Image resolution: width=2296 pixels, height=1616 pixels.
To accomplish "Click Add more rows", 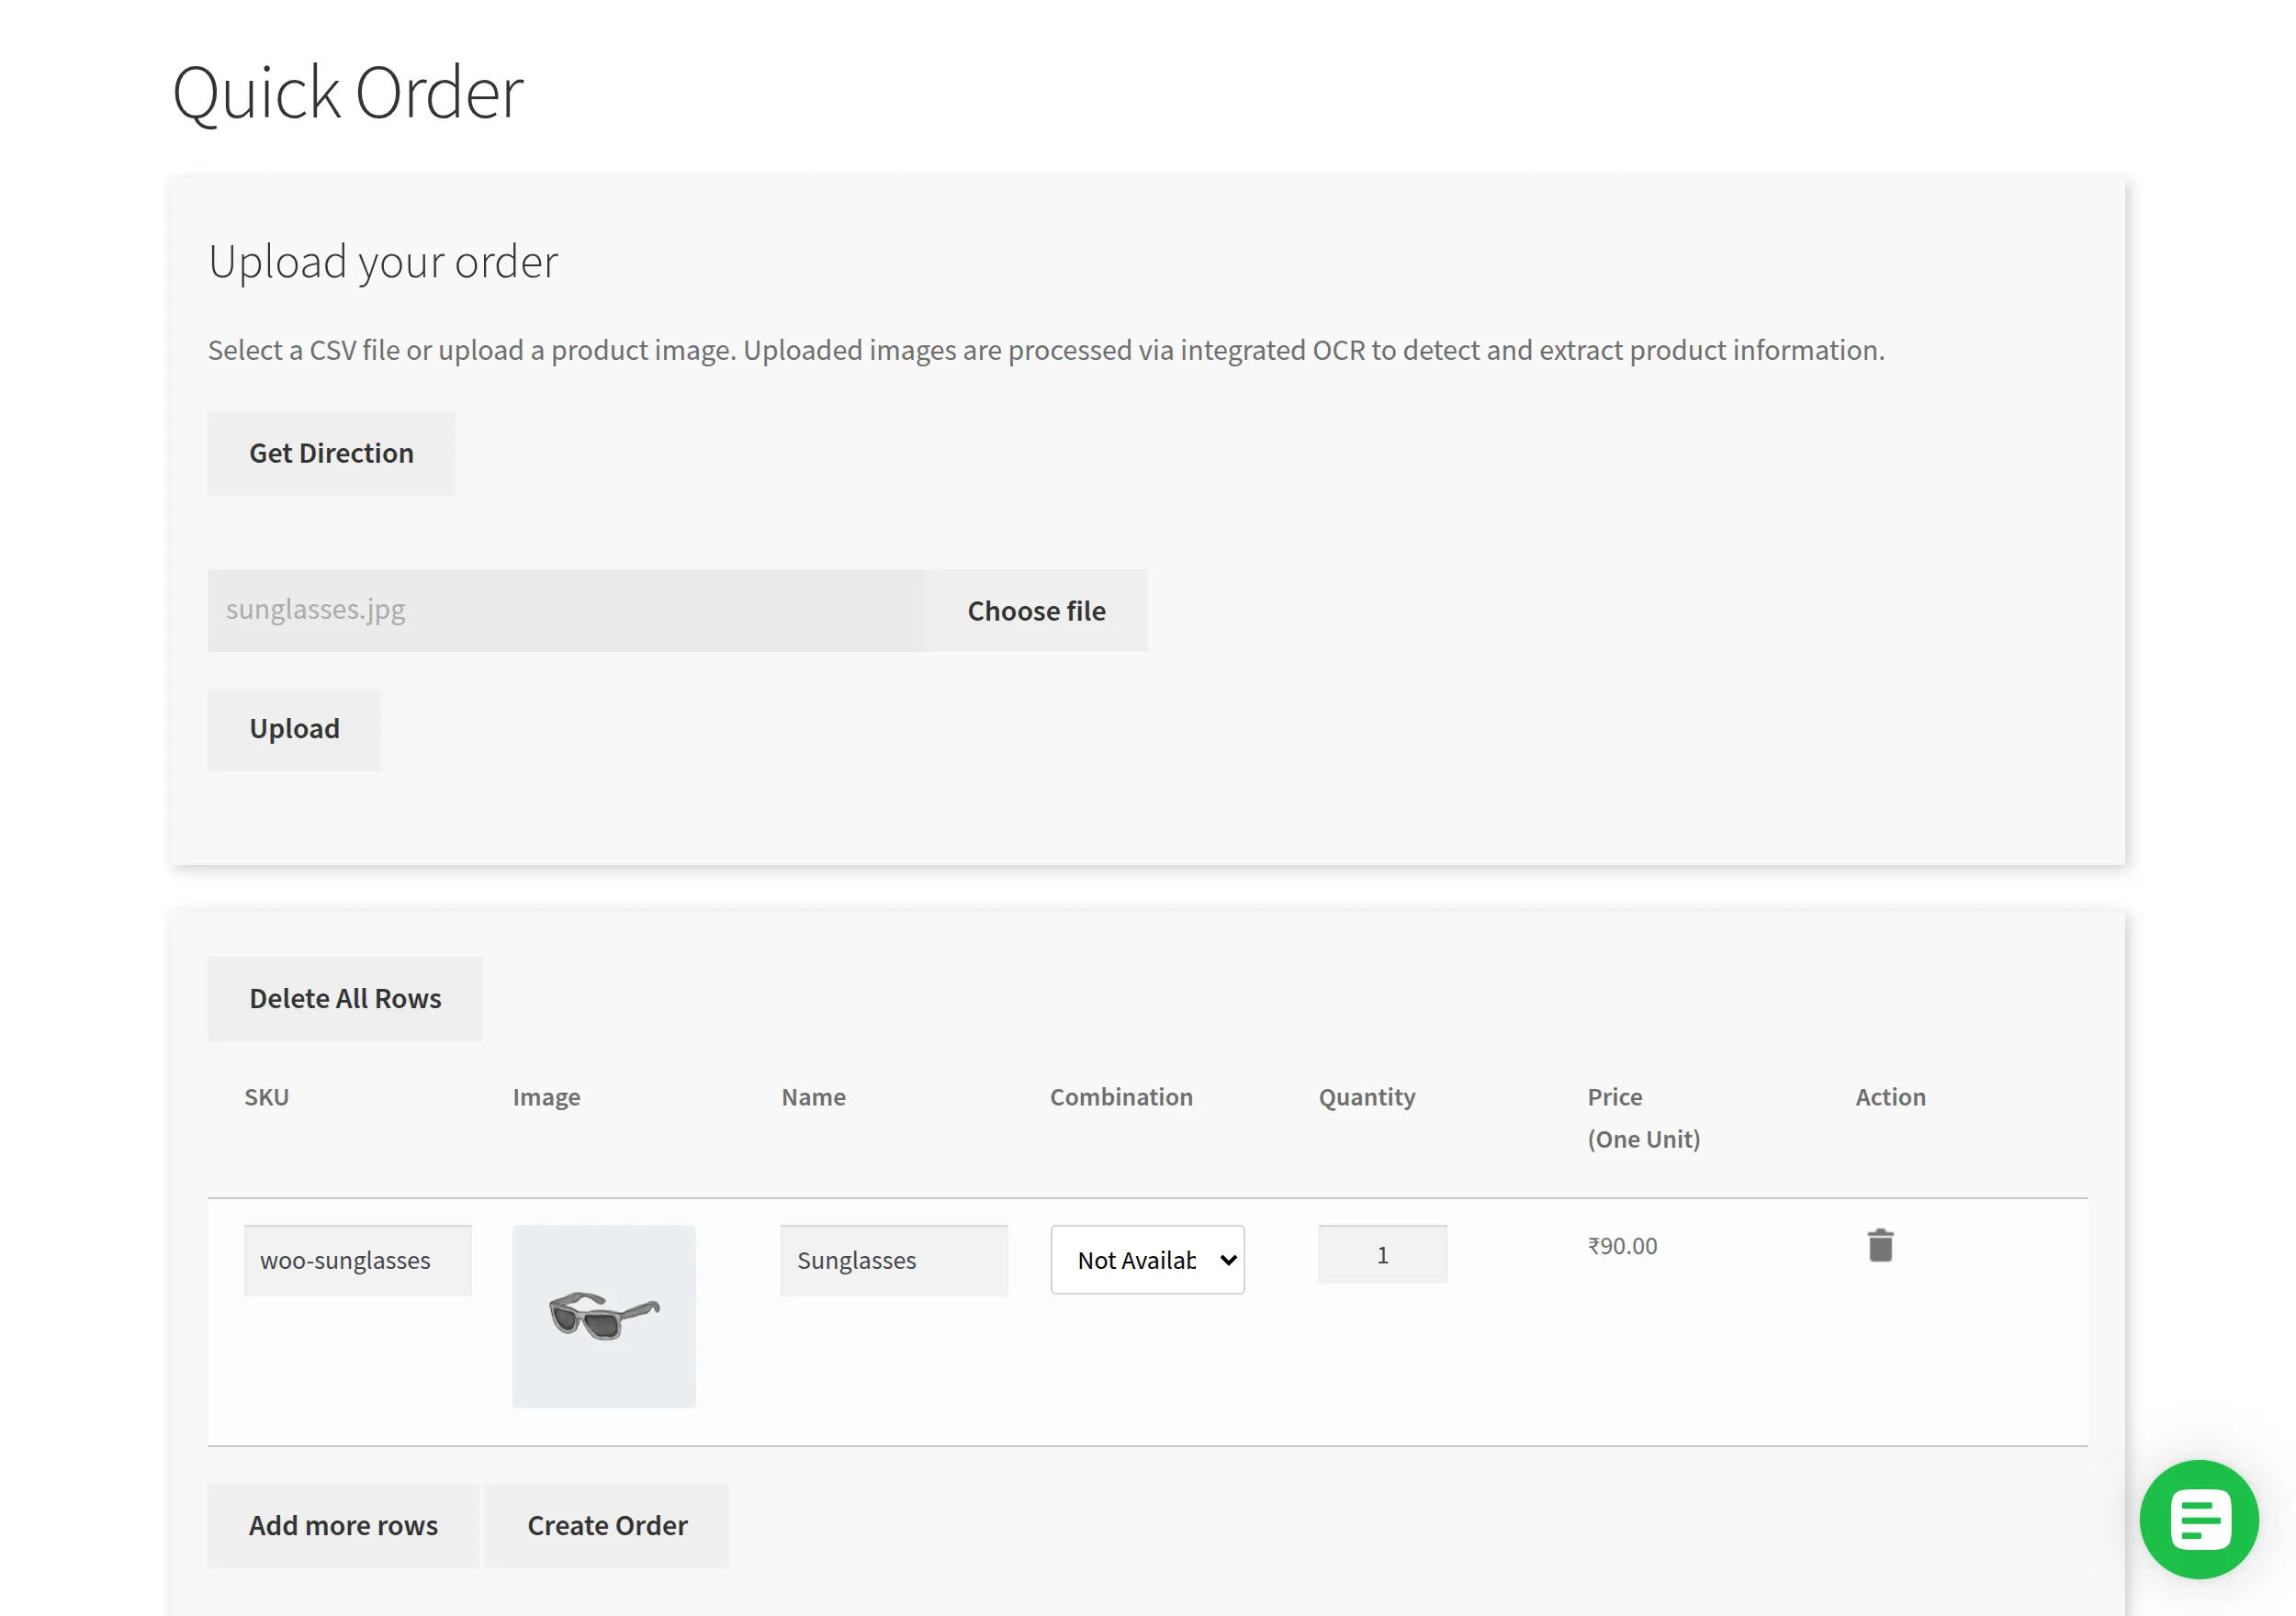I will [x=343, y=1525].
